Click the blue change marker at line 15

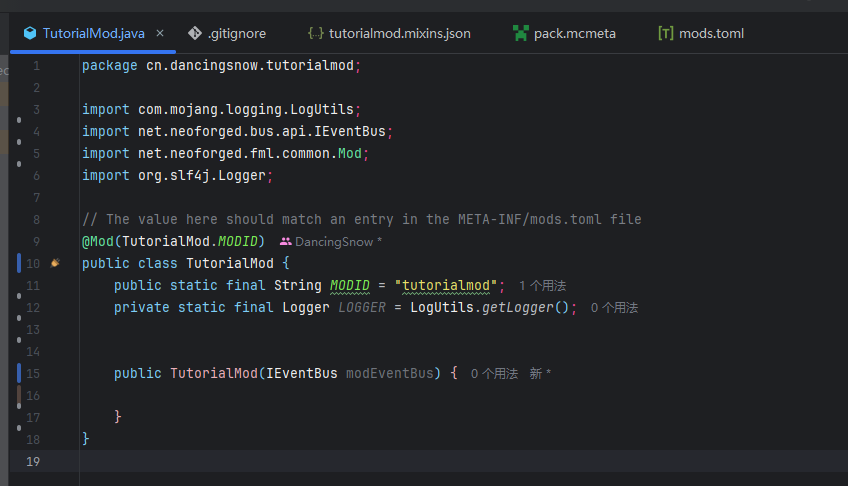19,373
